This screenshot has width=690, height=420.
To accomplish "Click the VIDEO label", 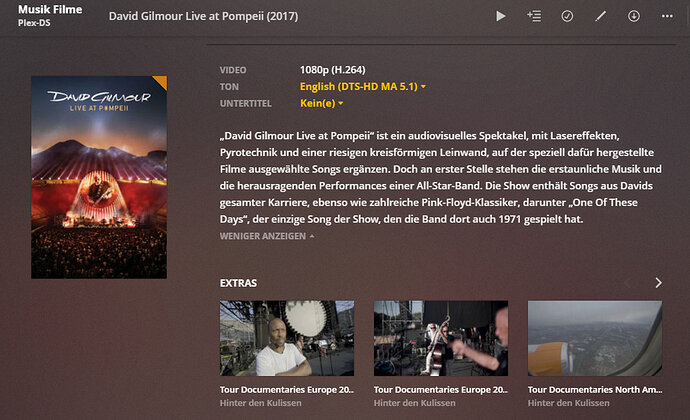I will (x=233, y=70).
